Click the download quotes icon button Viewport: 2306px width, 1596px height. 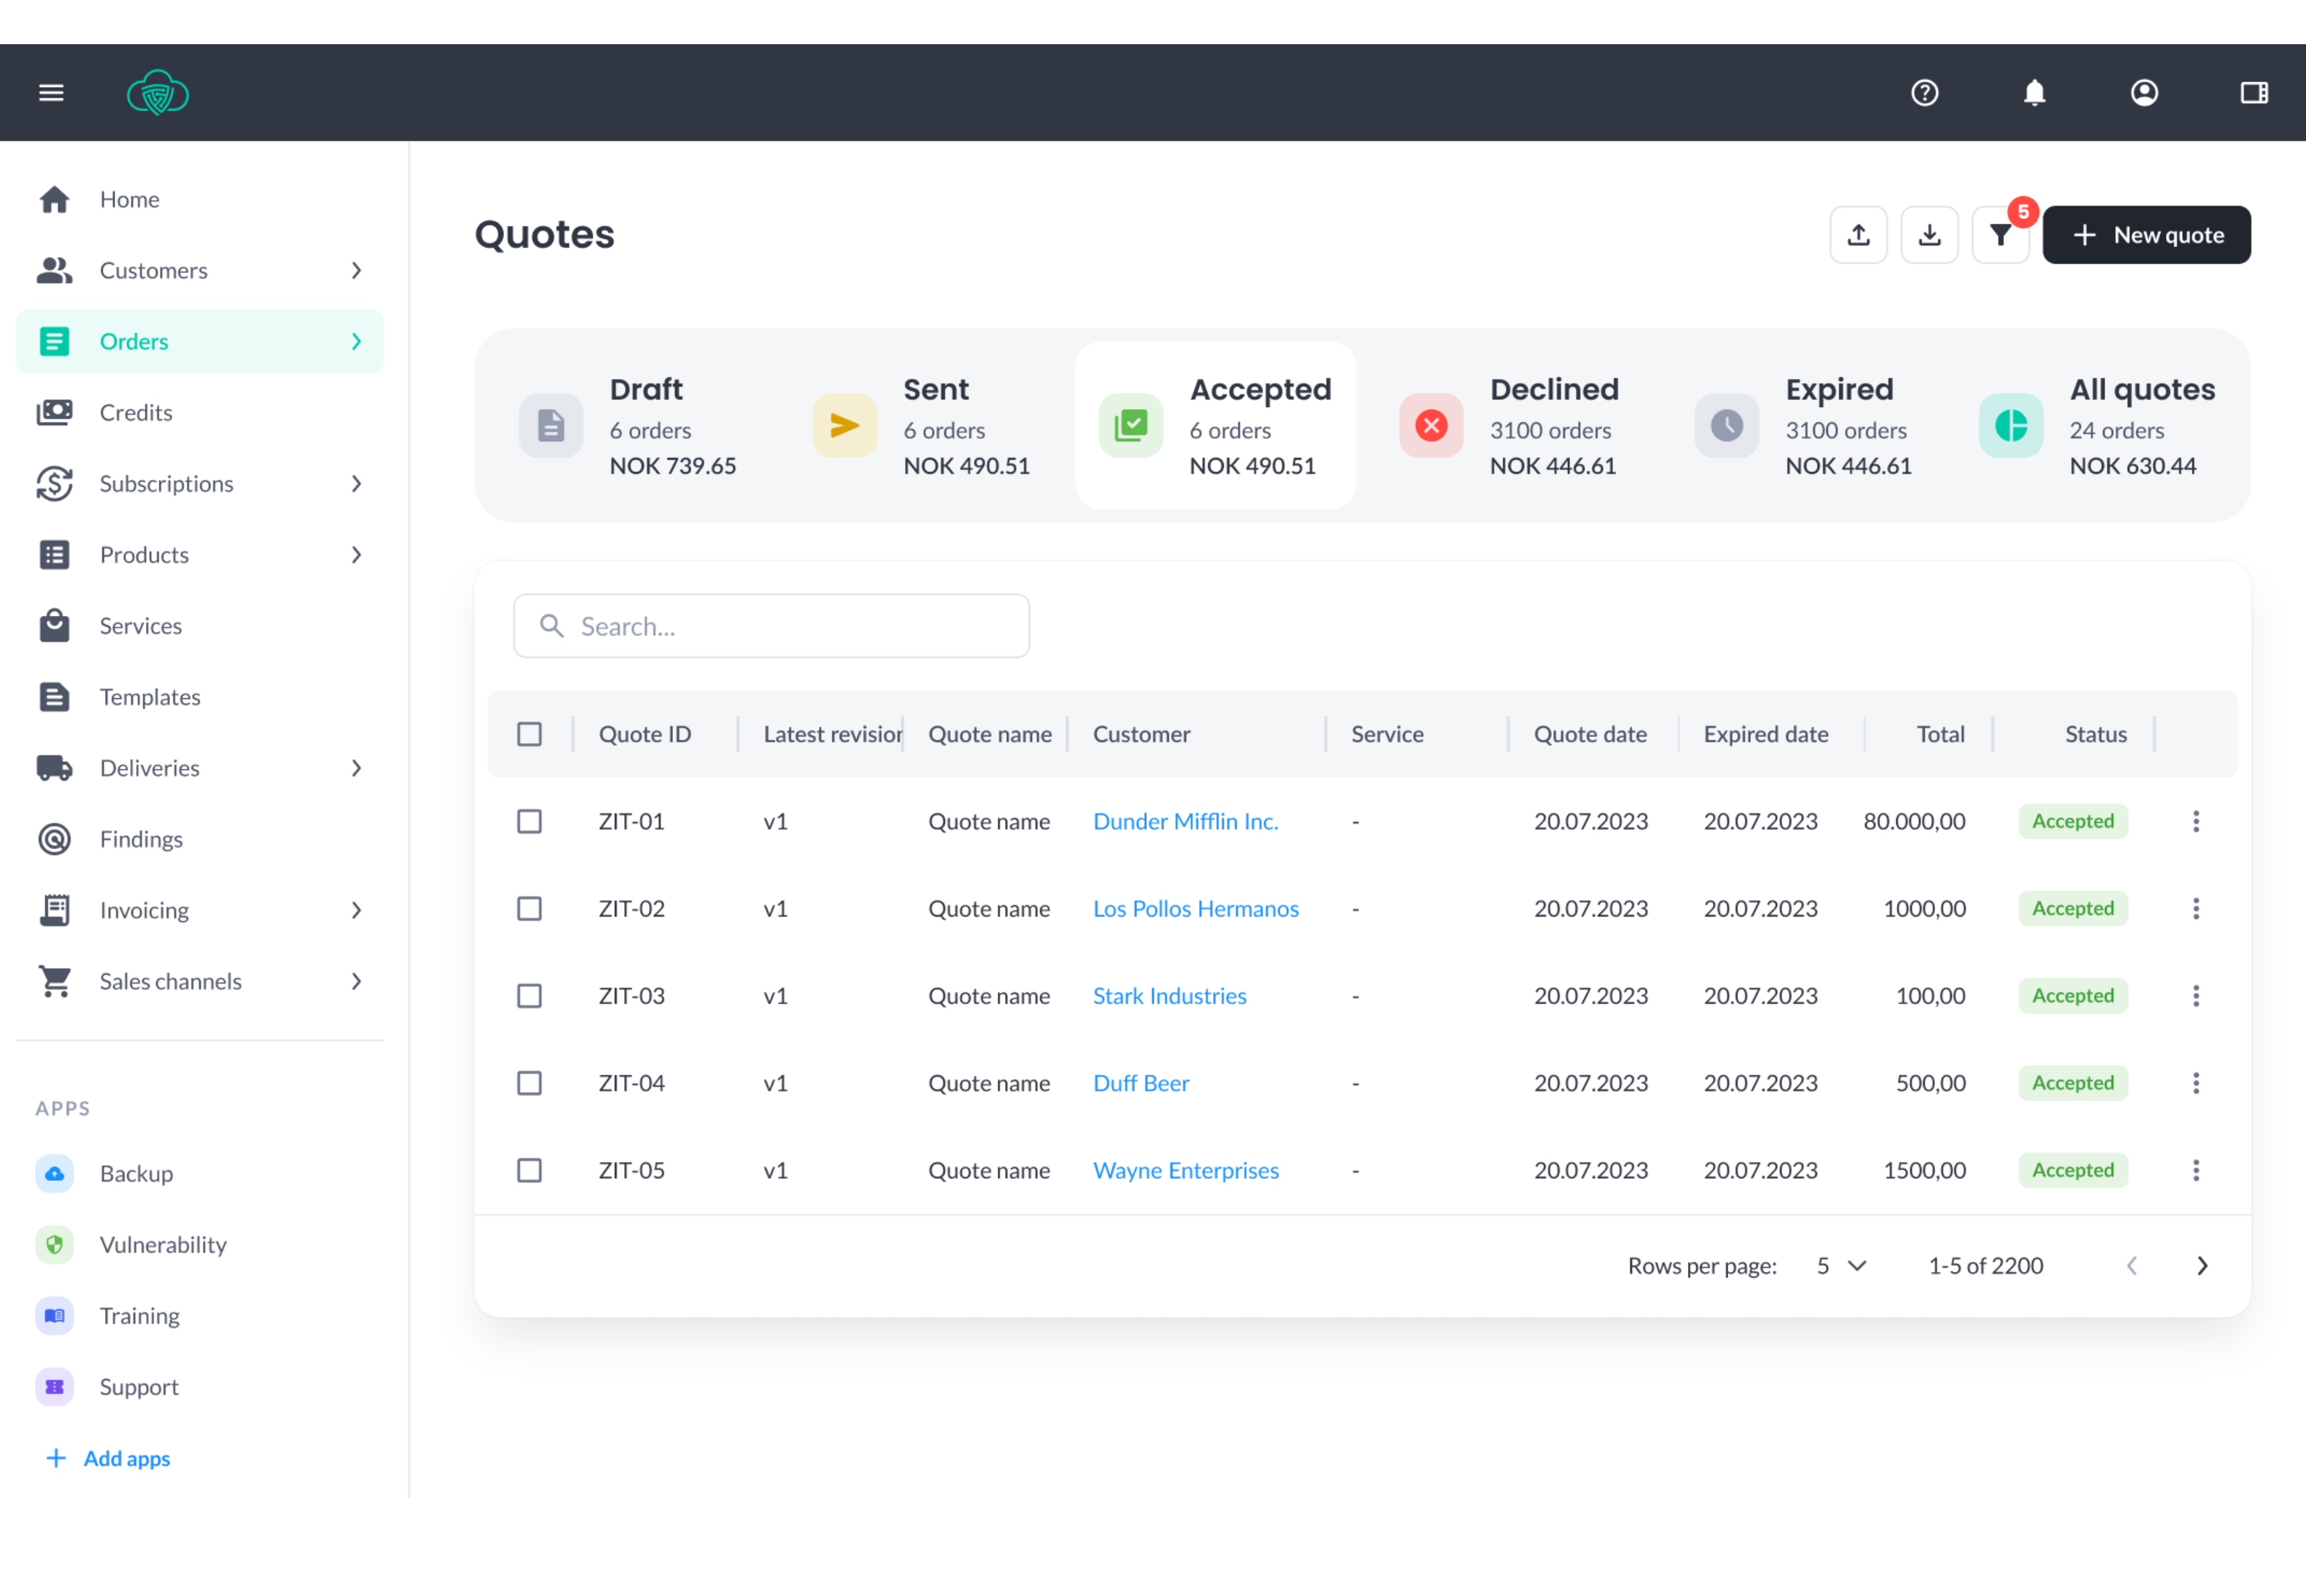[x=1929, y=235]
